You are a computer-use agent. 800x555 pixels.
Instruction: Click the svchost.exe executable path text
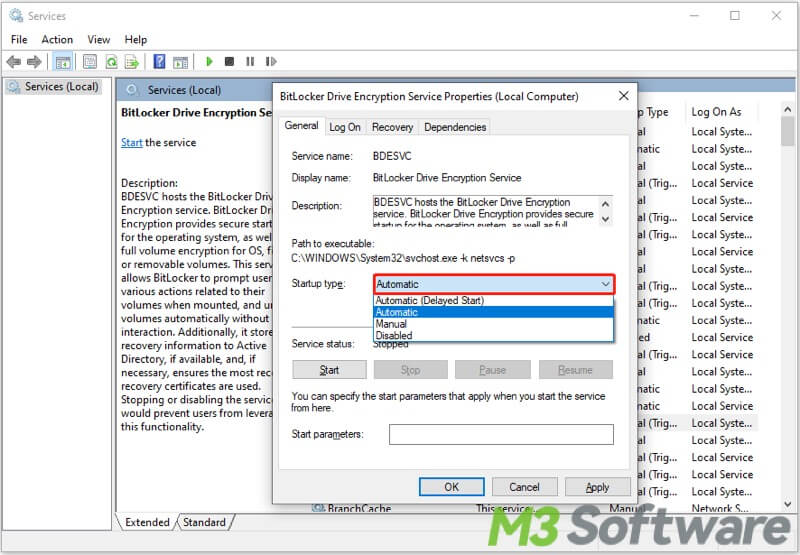click(x=403, y=258)
